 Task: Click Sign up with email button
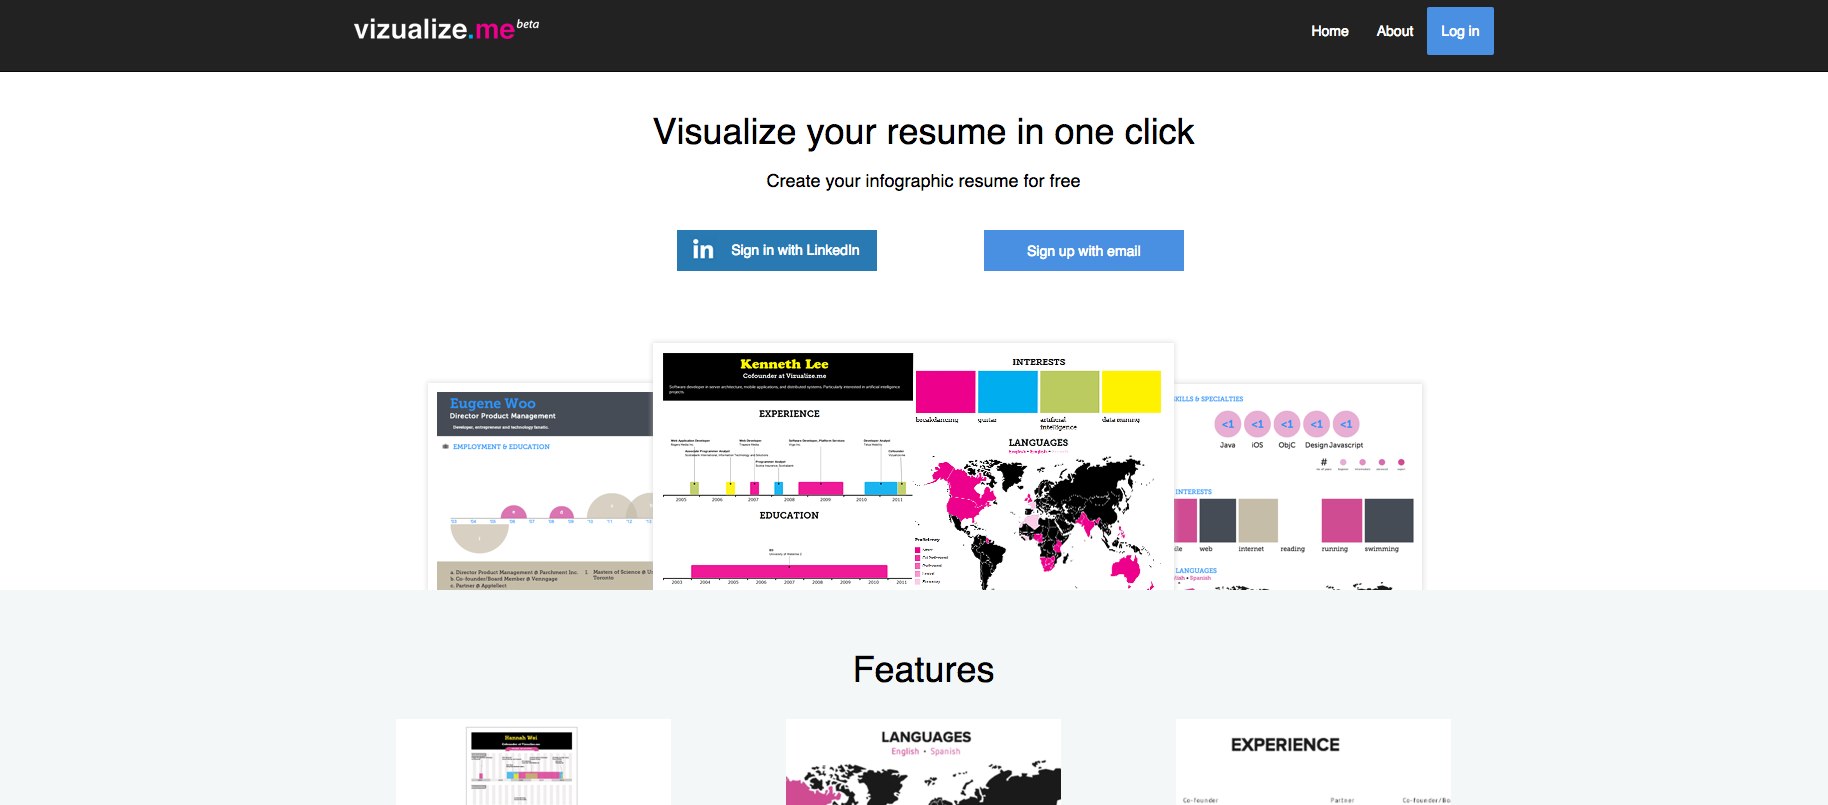[1084, 250]
